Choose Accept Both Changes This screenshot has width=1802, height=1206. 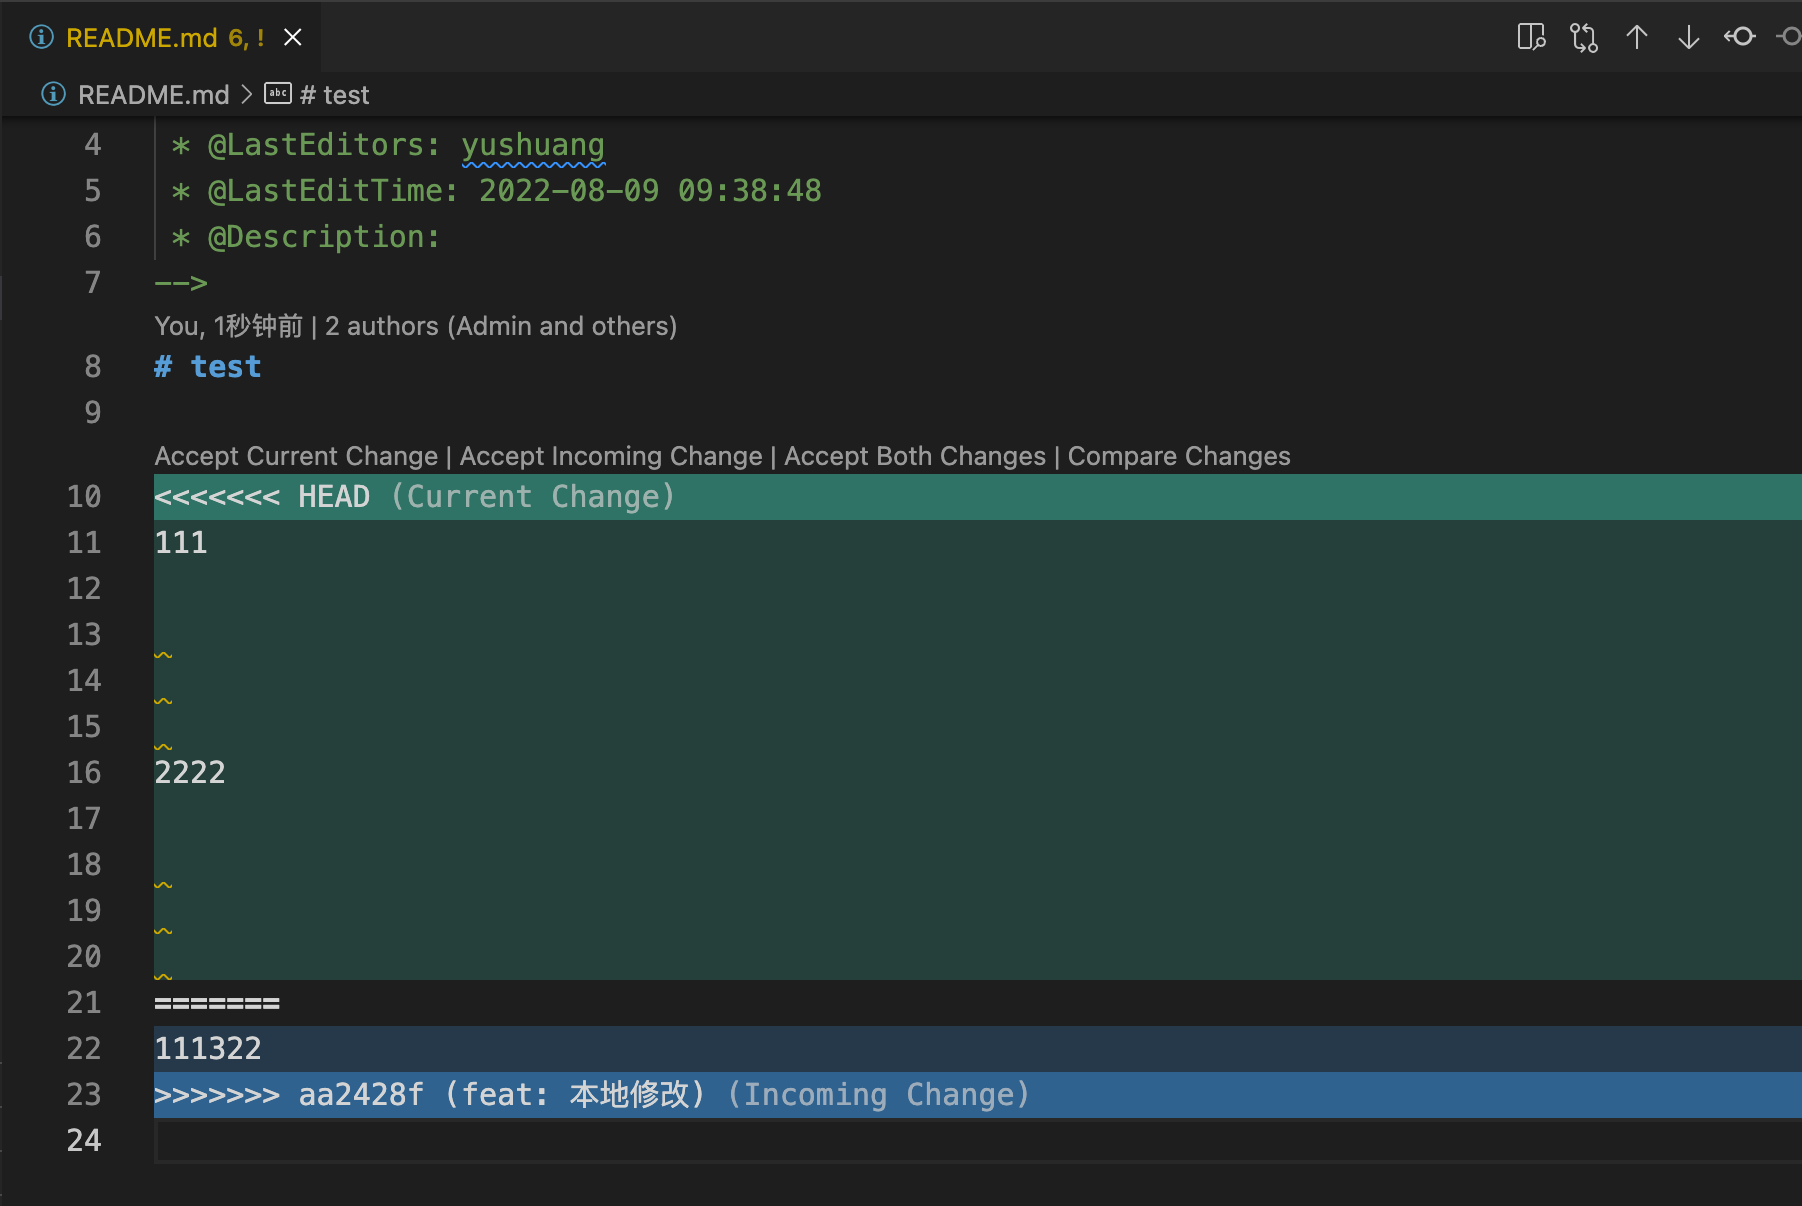914,456
